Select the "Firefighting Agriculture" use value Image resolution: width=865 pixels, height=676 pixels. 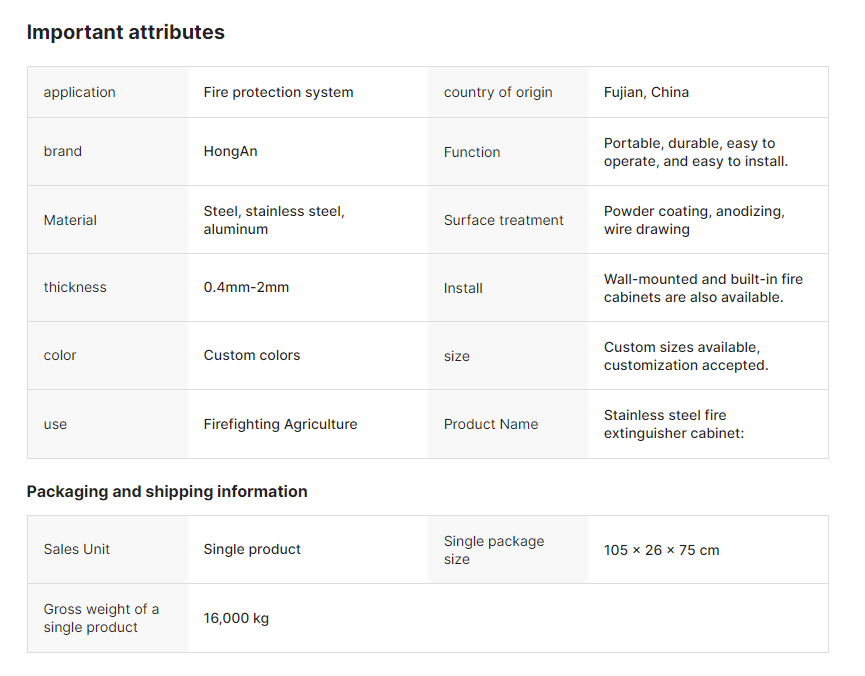(x=280, y=424)
